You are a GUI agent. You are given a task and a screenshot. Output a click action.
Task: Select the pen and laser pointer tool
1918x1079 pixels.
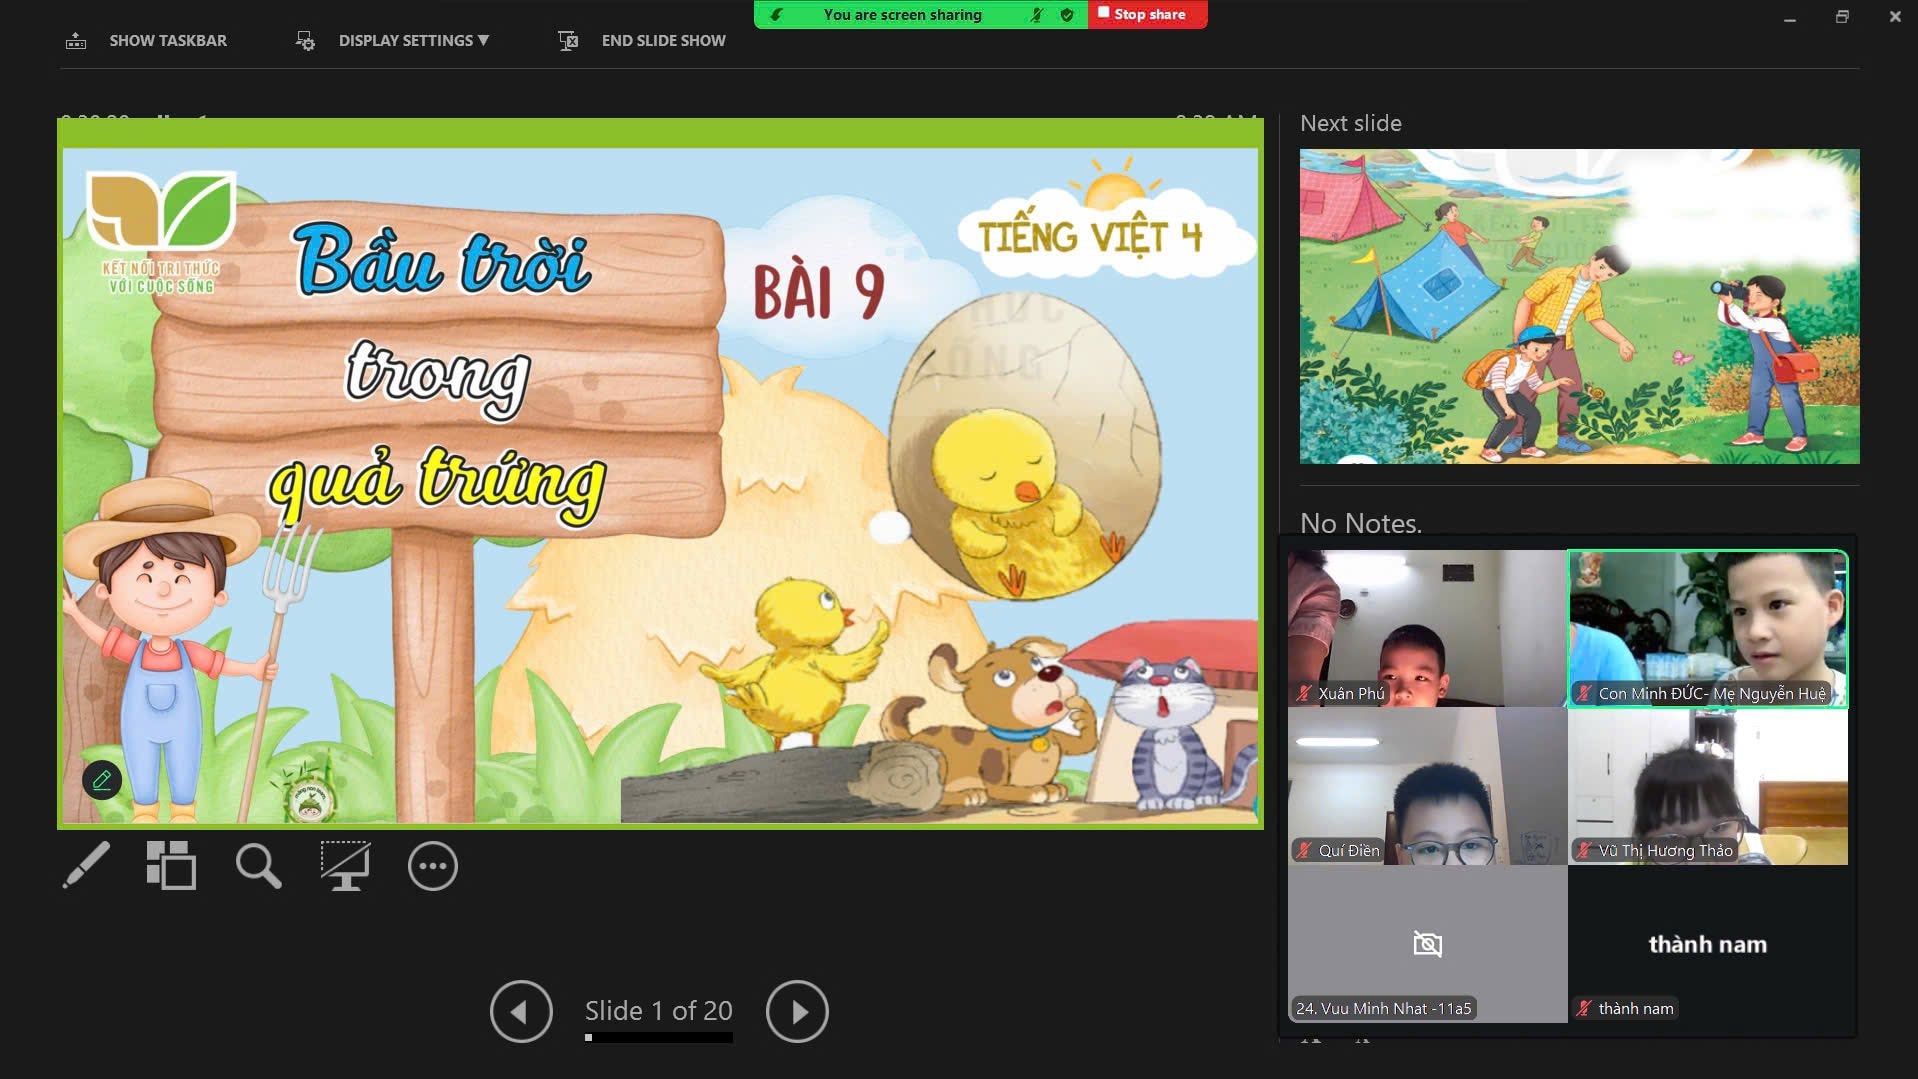[86, 865]
